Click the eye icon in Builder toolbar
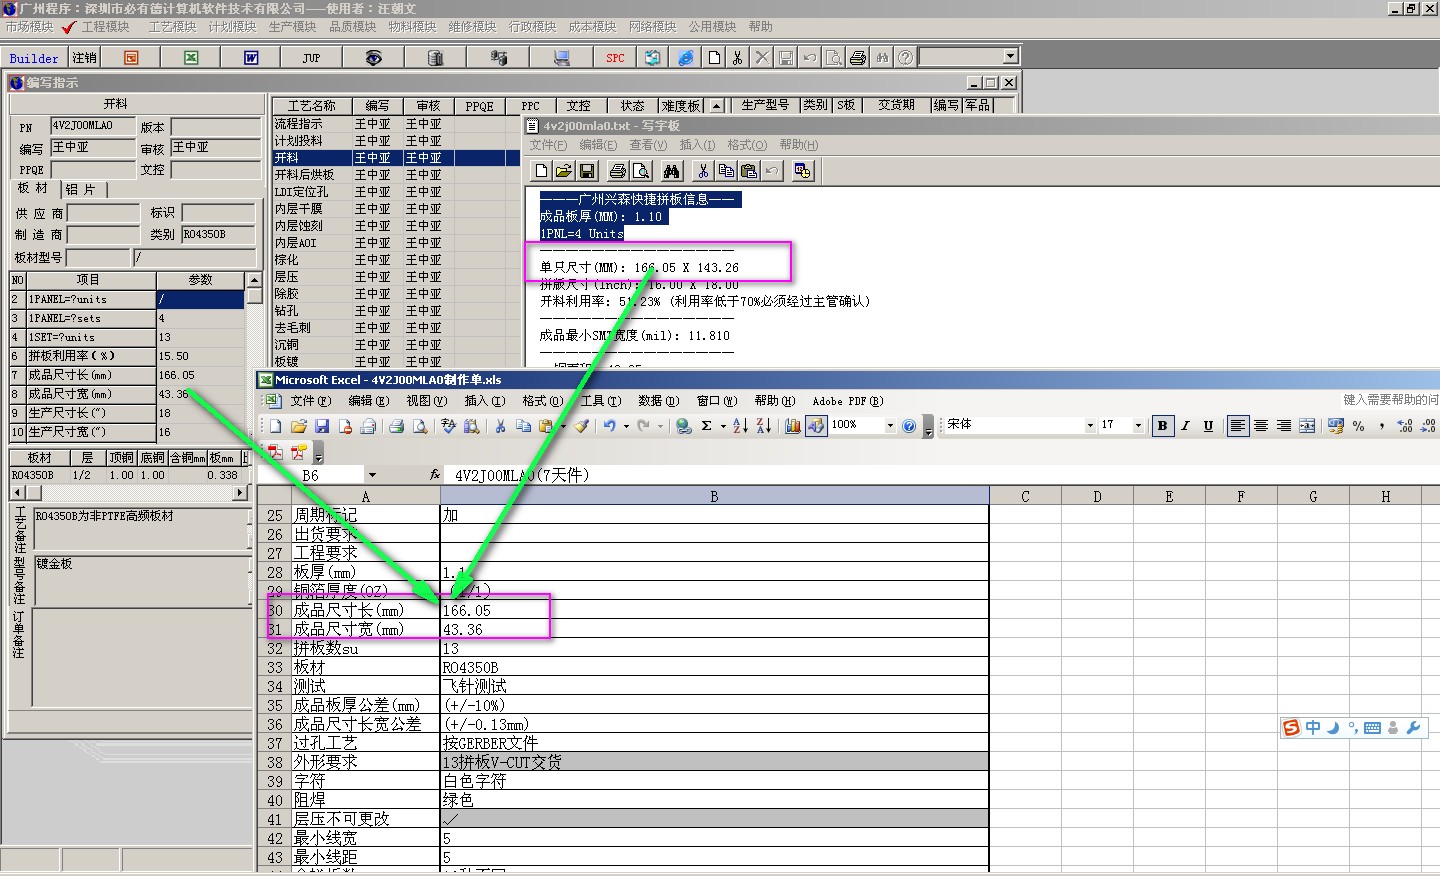The width and height of the screenshot is (1440, 876). click(373, 58)
